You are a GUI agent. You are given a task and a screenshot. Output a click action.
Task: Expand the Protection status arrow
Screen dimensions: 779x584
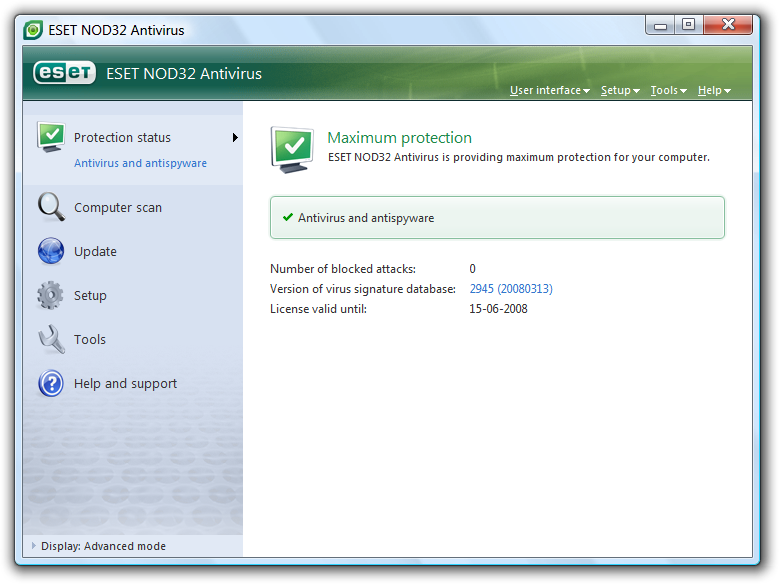click(236, 137)
